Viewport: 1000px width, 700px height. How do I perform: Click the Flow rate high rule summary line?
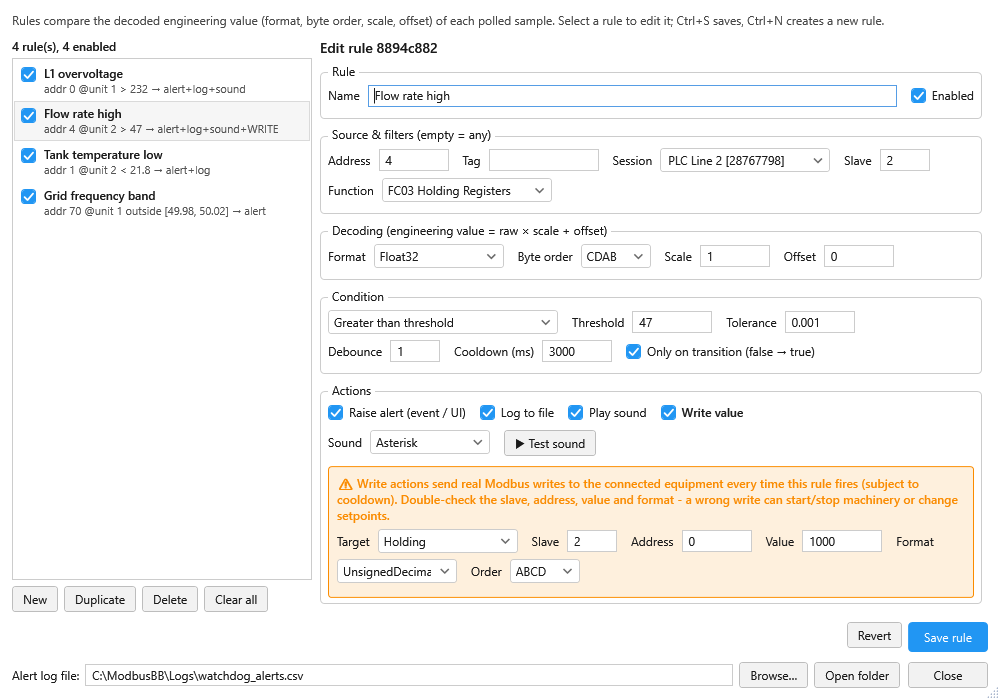click(161, 129)
